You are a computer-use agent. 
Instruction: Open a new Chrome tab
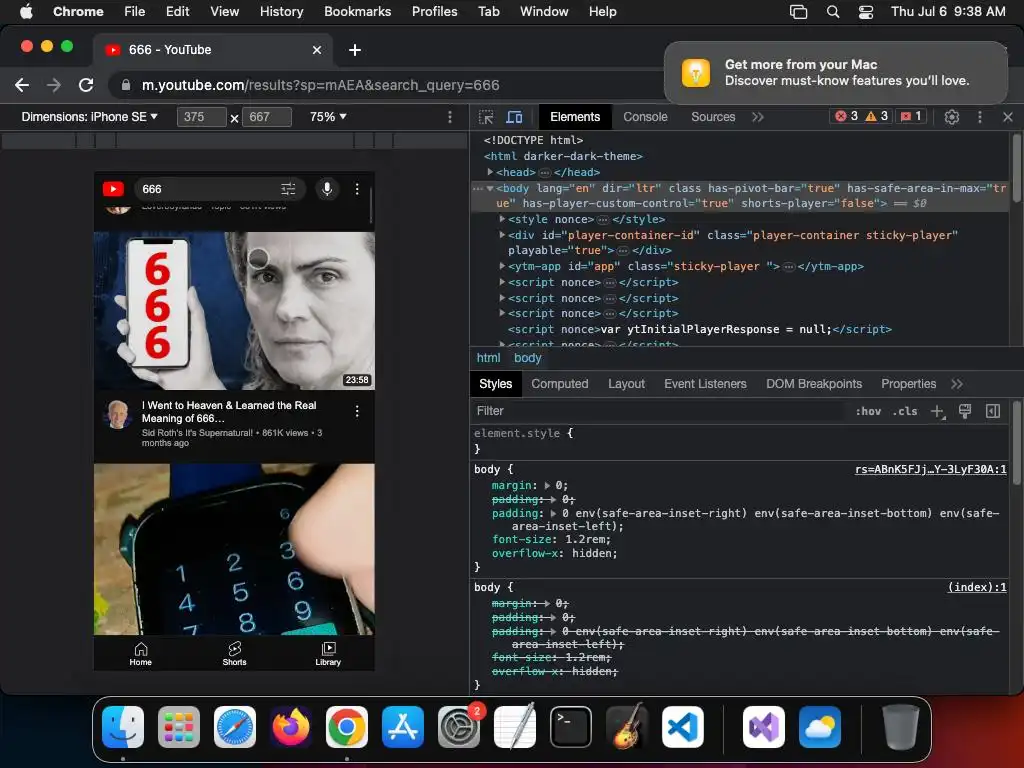[x=355, y=50]
